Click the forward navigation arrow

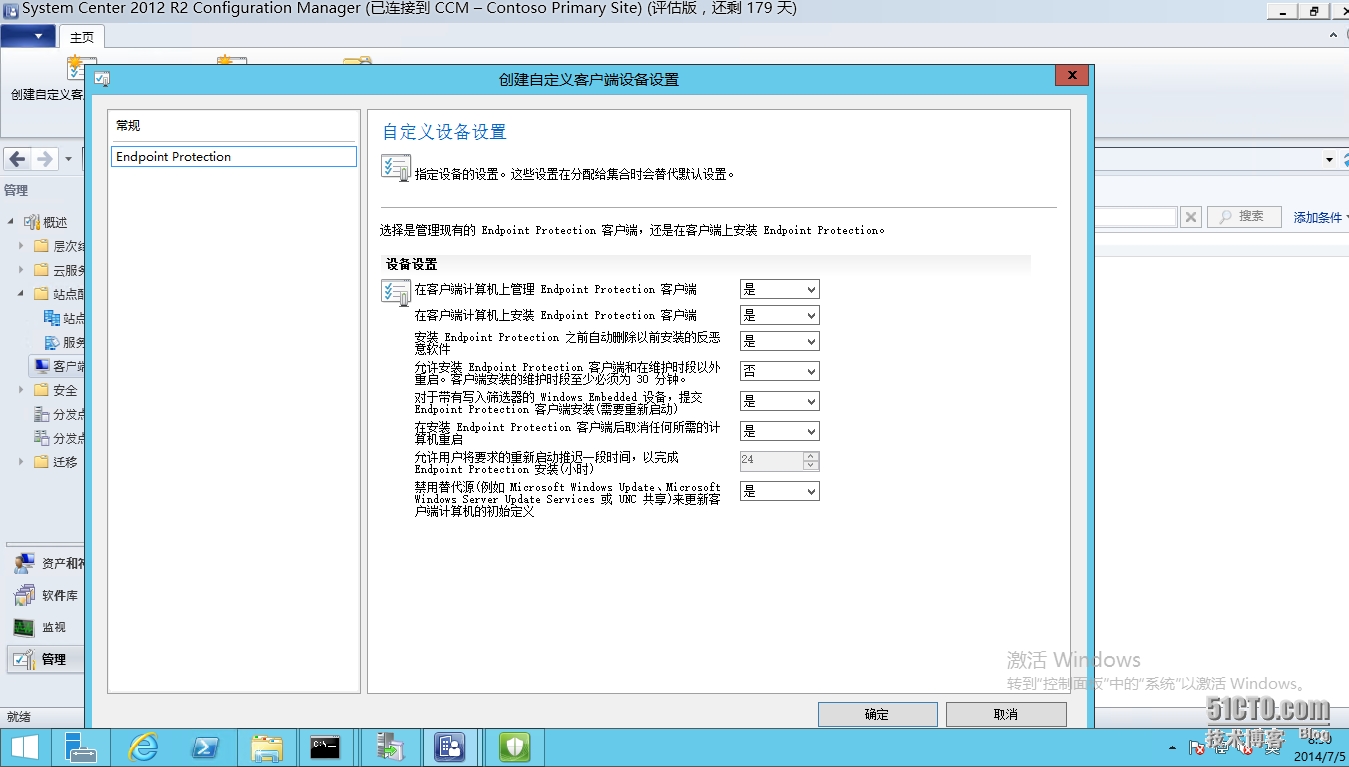[x=44, y=159]
